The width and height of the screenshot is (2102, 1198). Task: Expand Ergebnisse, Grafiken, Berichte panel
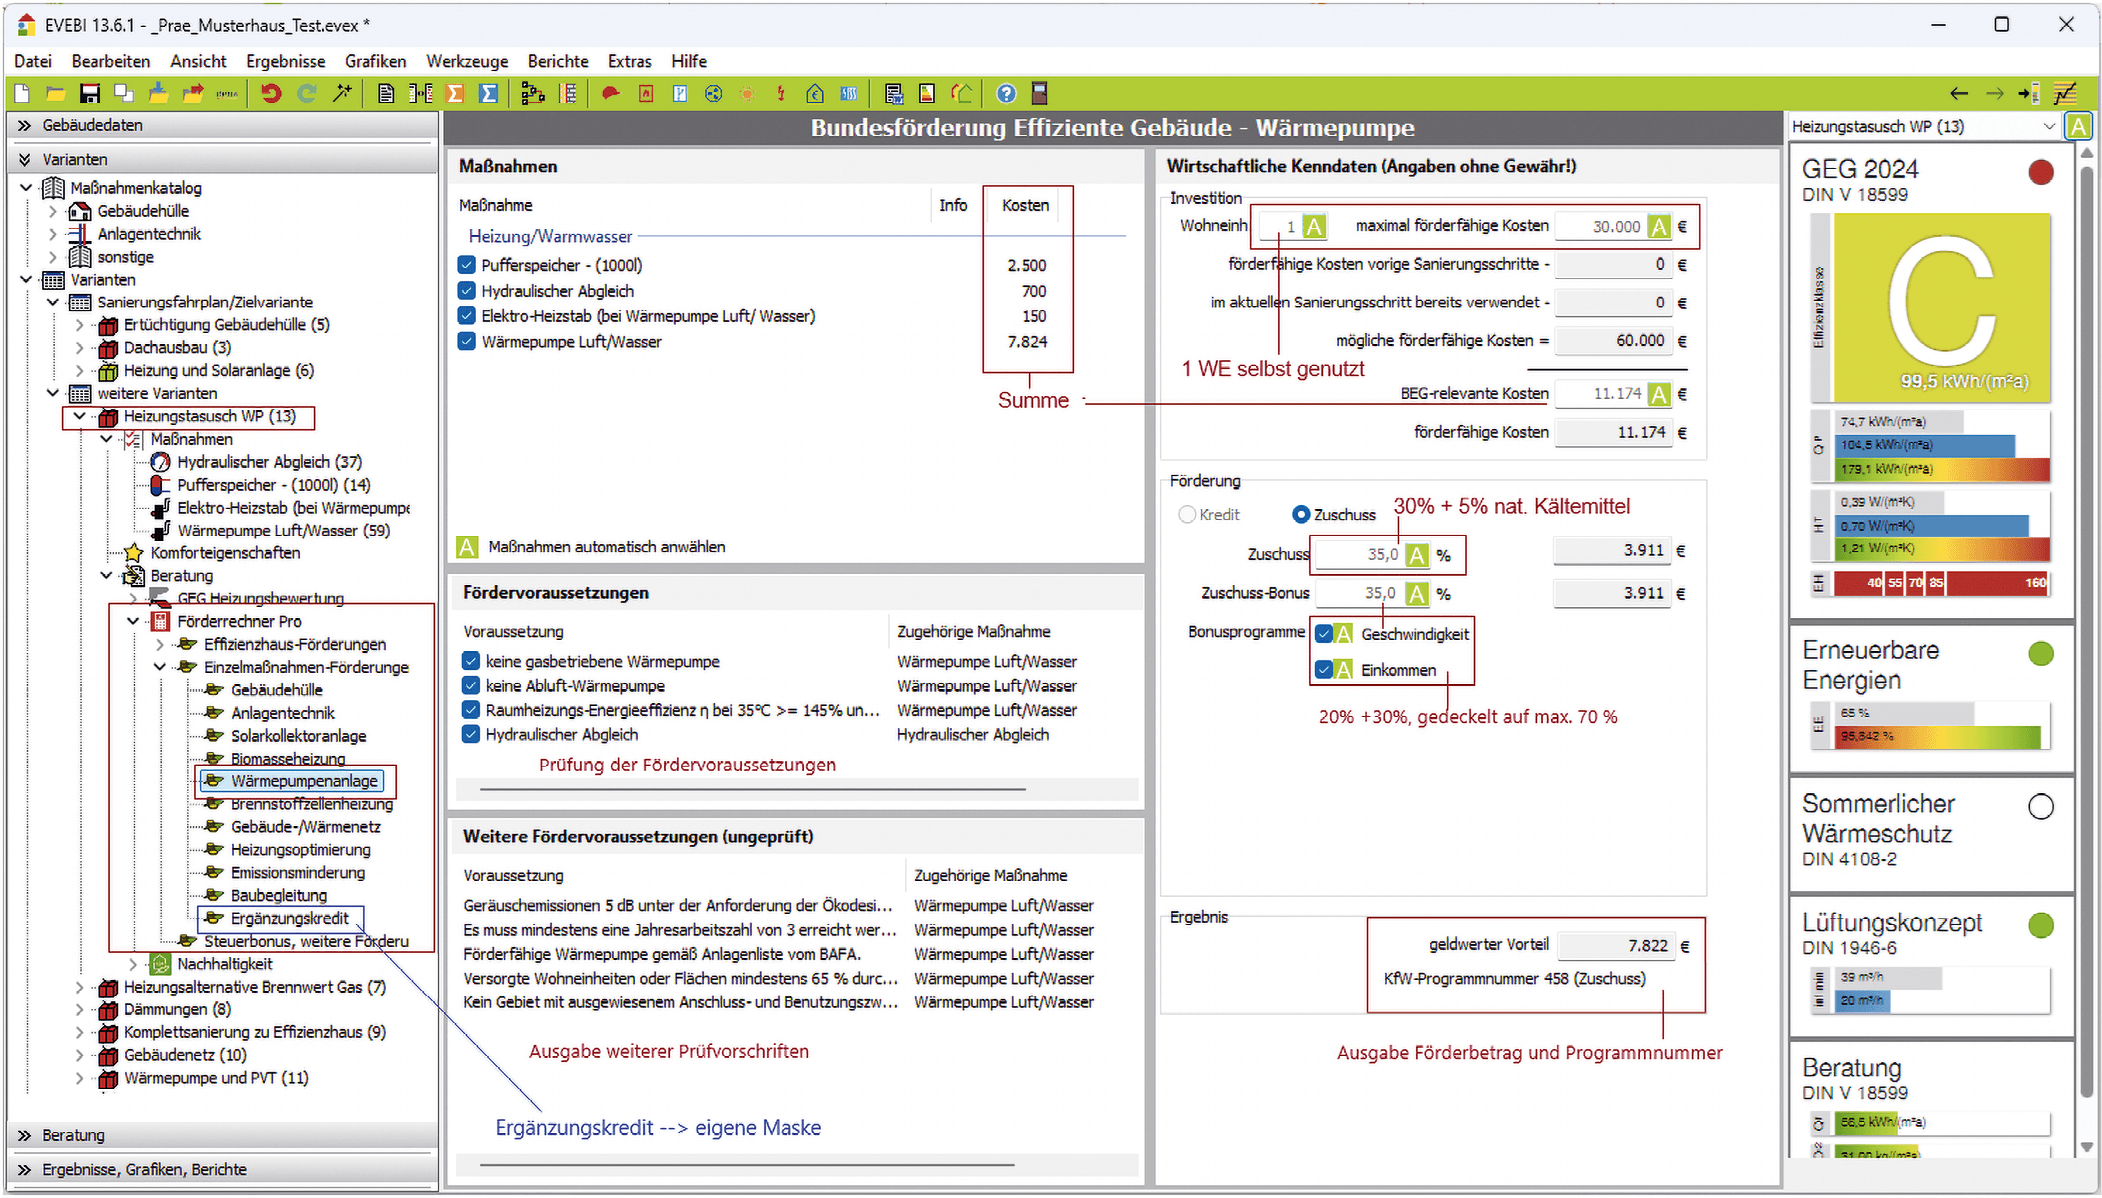coord(224,1169)
